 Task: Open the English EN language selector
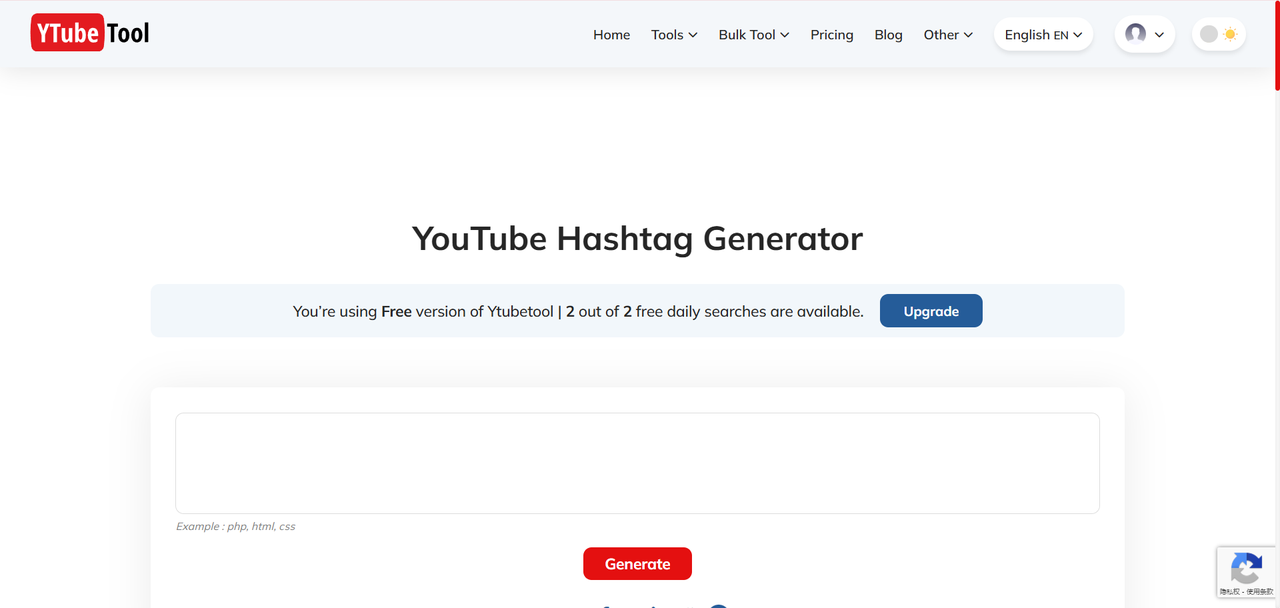pyautogui.click(x=1043, y=34)
